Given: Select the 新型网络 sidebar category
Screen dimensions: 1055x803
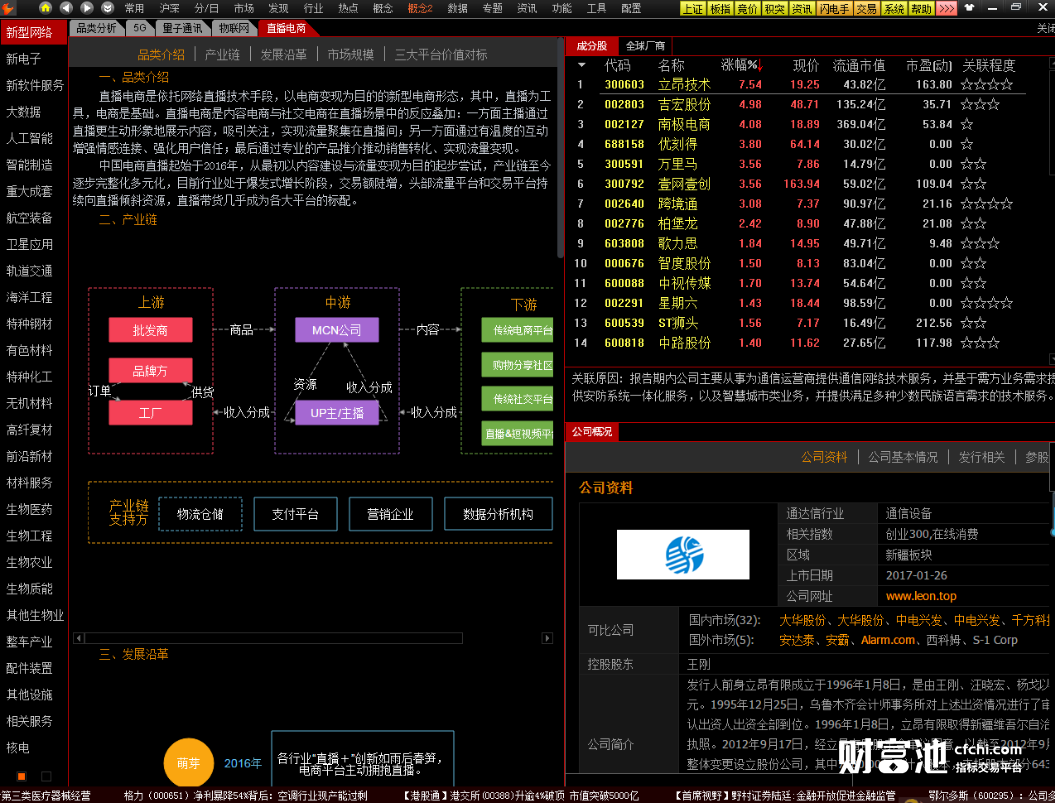Looking at the screenshot, I should coord(34,32).
